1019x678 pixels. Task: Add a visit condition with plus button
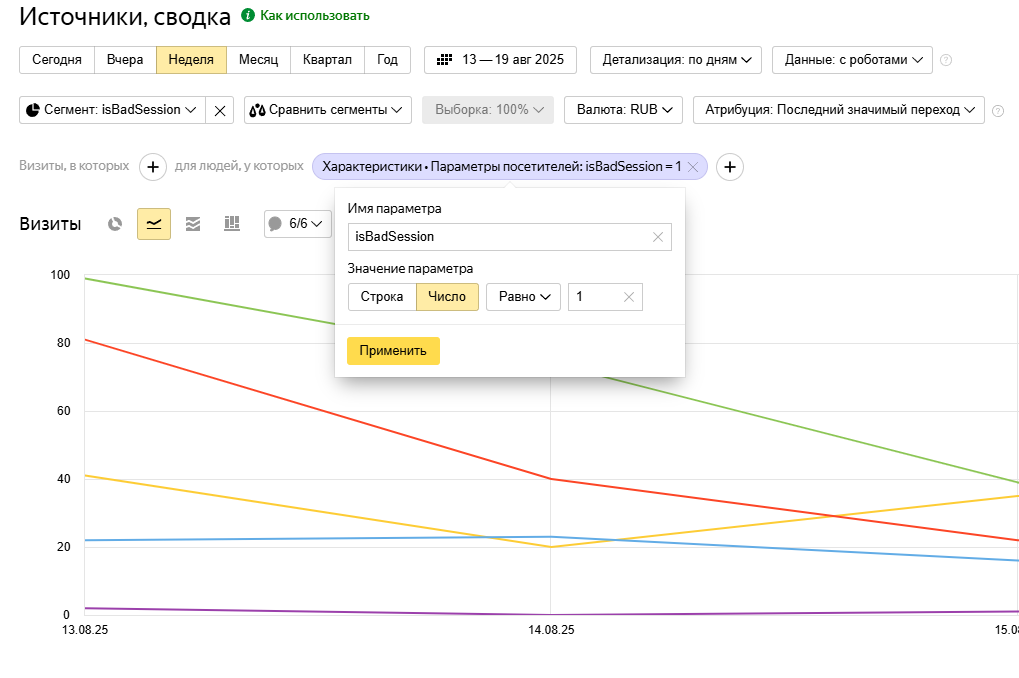point(152,167)
